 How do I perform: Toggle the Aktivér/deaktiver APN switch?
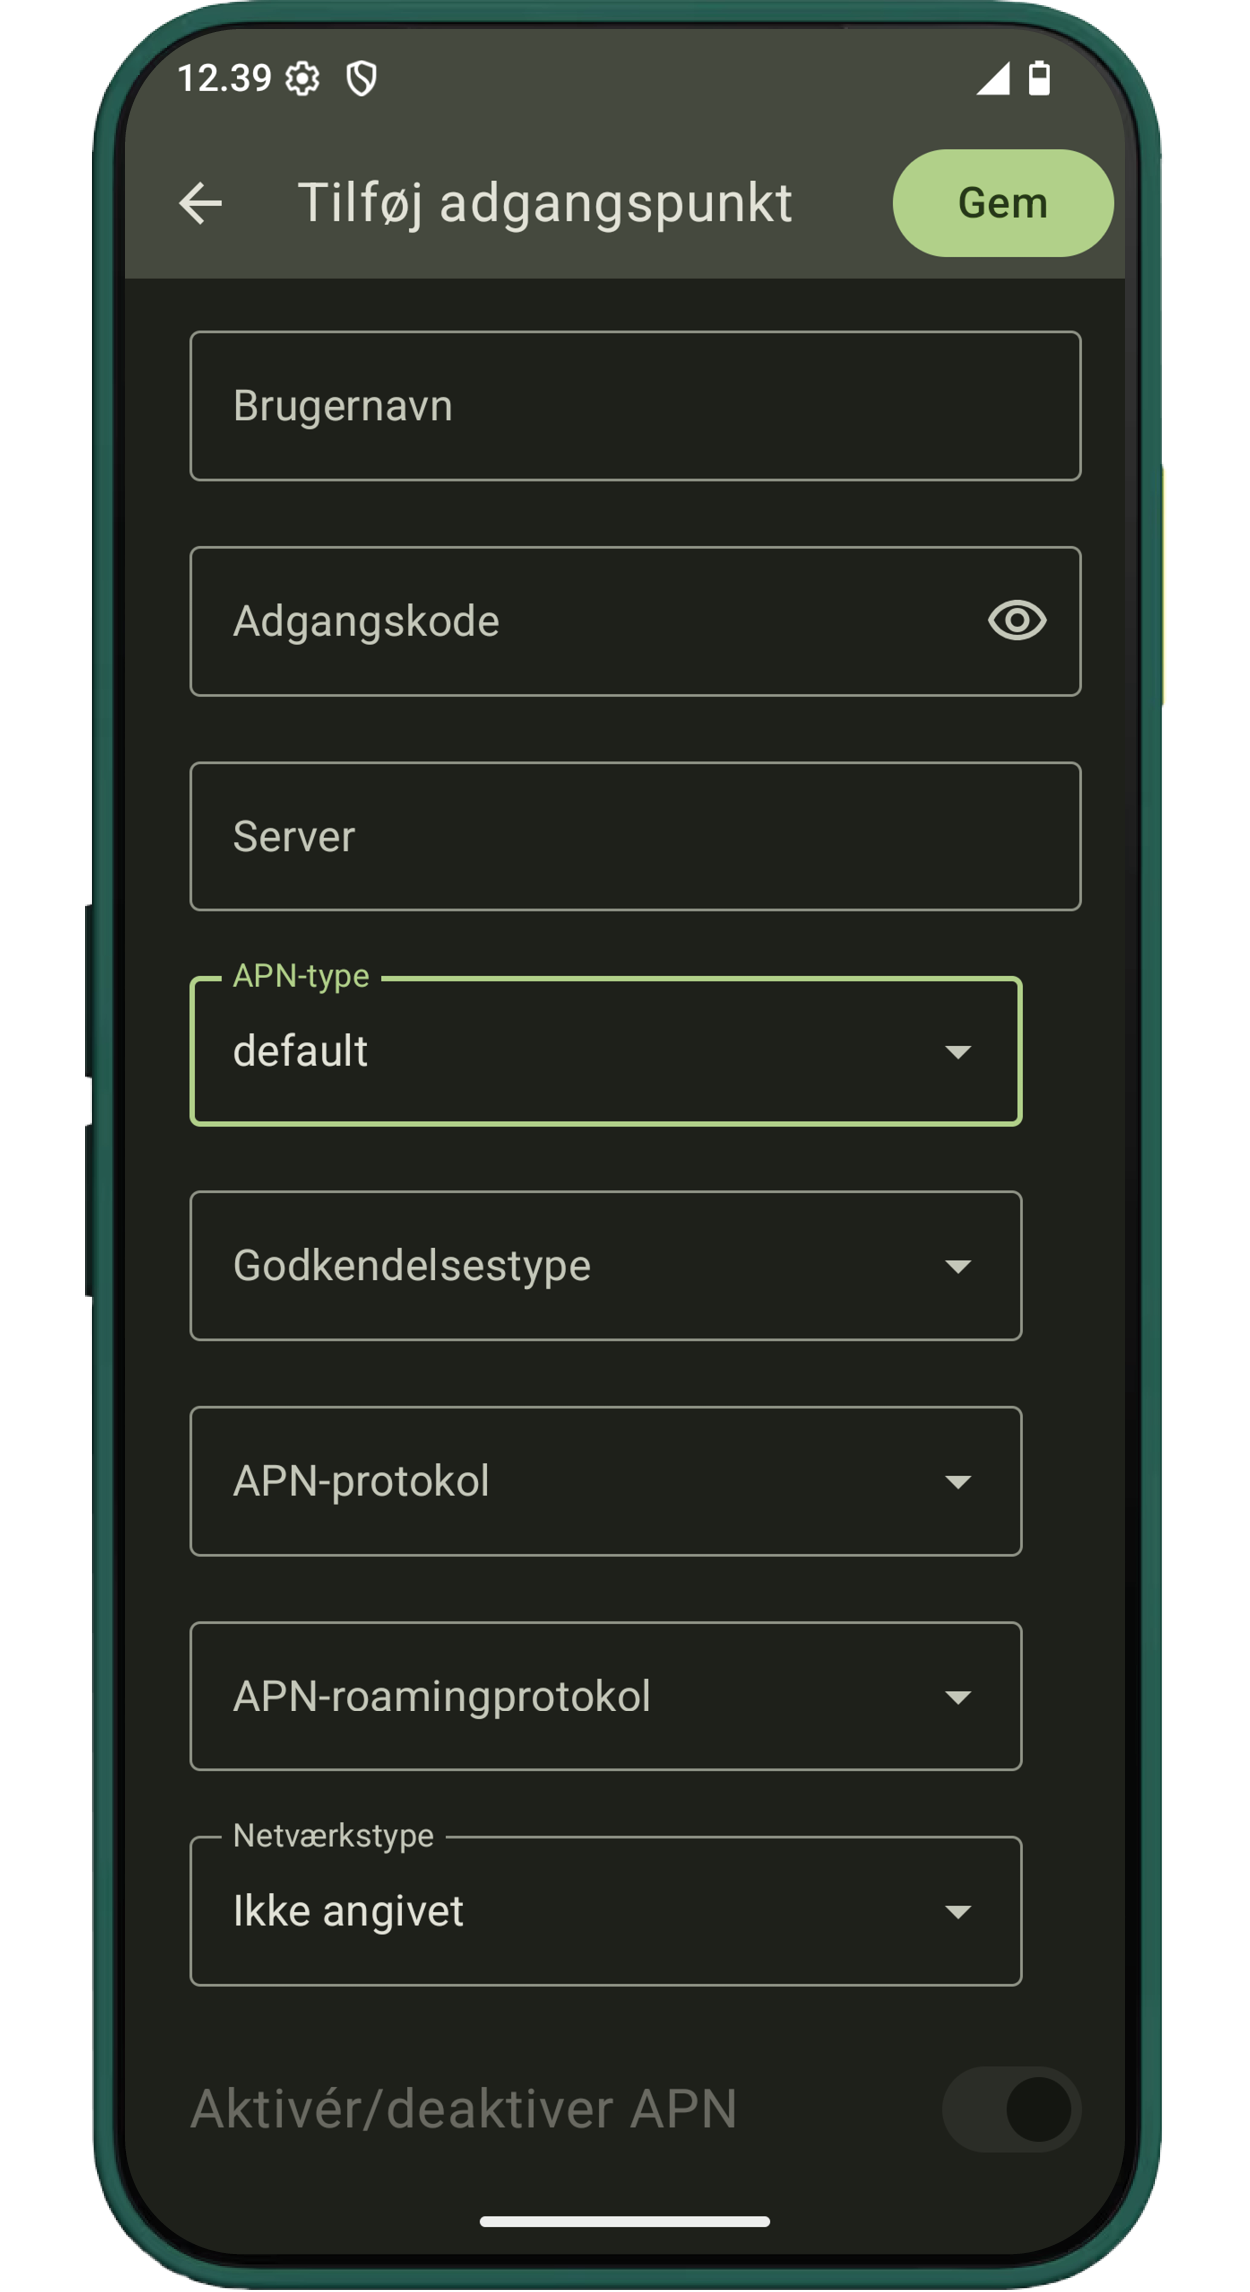[1012, 2110]
